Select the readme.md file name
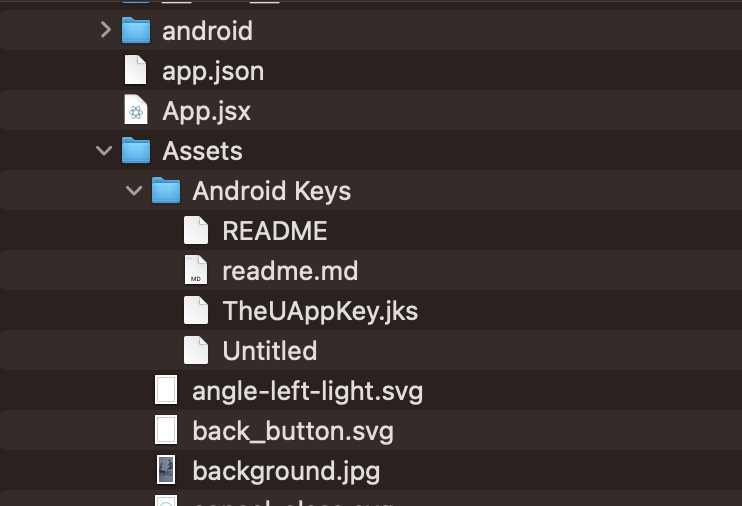 coord(290,271)
